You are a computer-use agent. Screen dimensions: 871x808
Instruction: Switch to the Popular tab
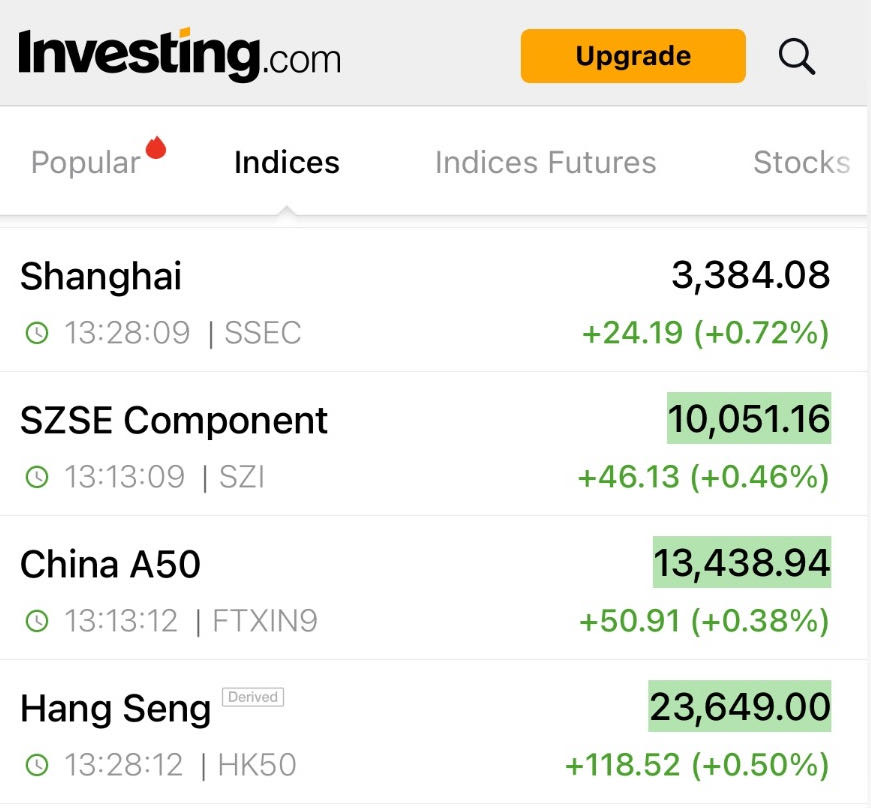click(86, 163)
